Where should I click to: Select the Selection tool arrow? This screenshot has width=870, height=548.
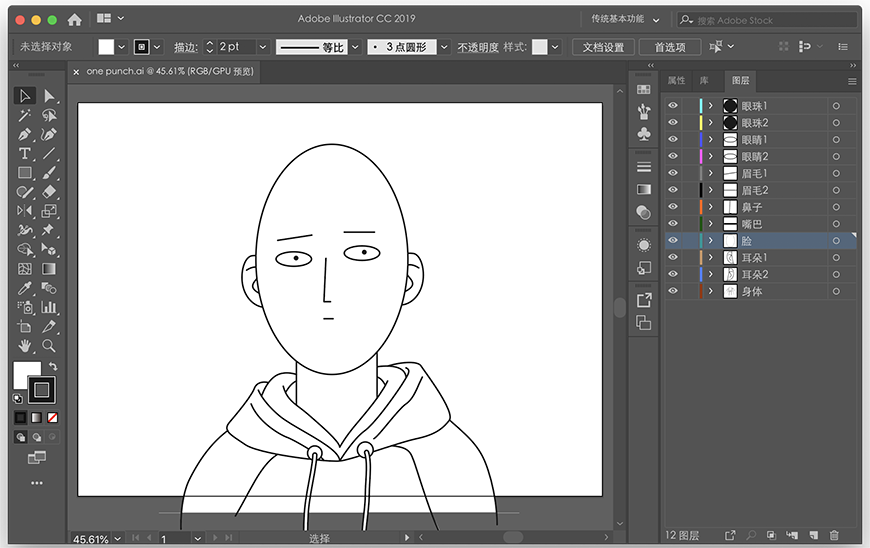24,96
